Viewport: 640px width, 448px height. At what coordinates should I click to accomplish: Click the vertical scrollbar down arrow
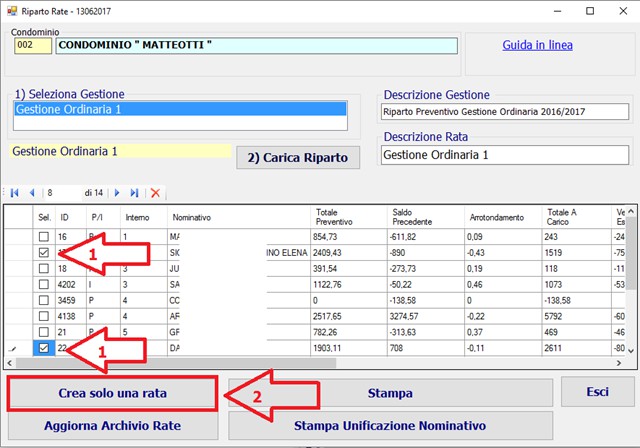(x=631, y=351)
